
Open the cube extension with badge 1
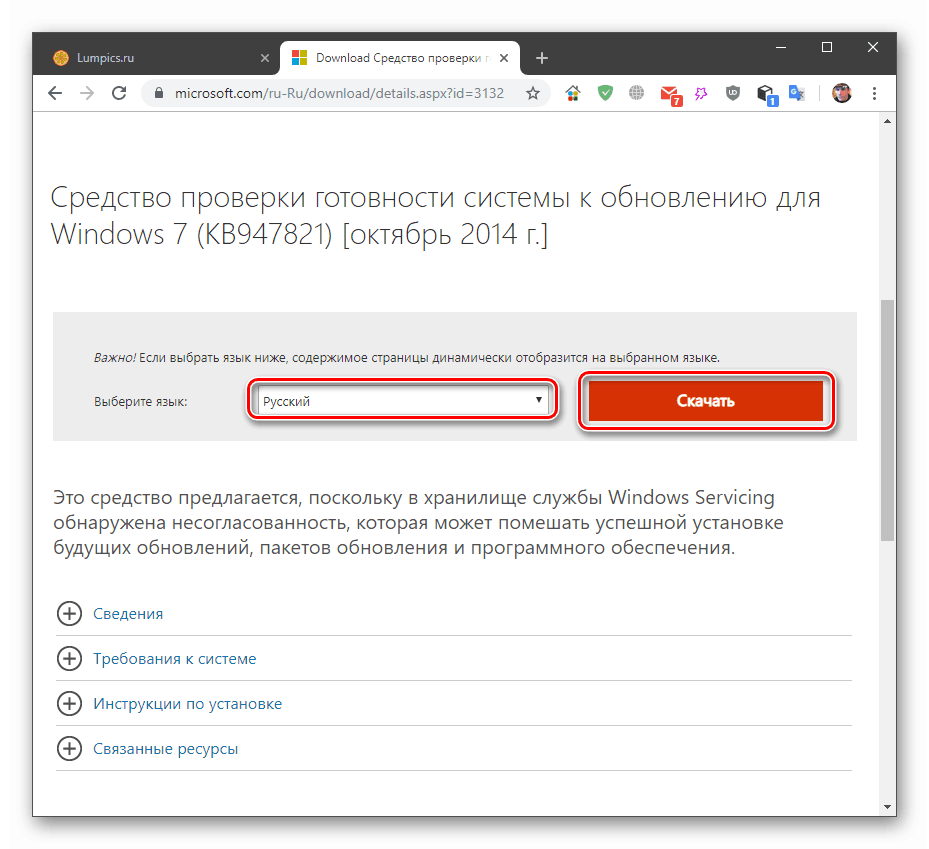click(767, 95)
